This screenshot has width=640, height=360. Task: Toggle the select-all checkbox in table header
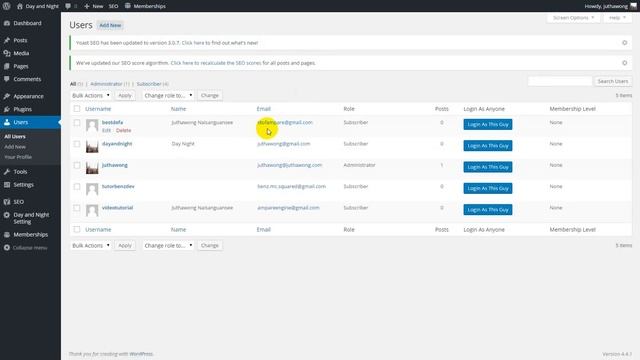click(x=77, y=109)
